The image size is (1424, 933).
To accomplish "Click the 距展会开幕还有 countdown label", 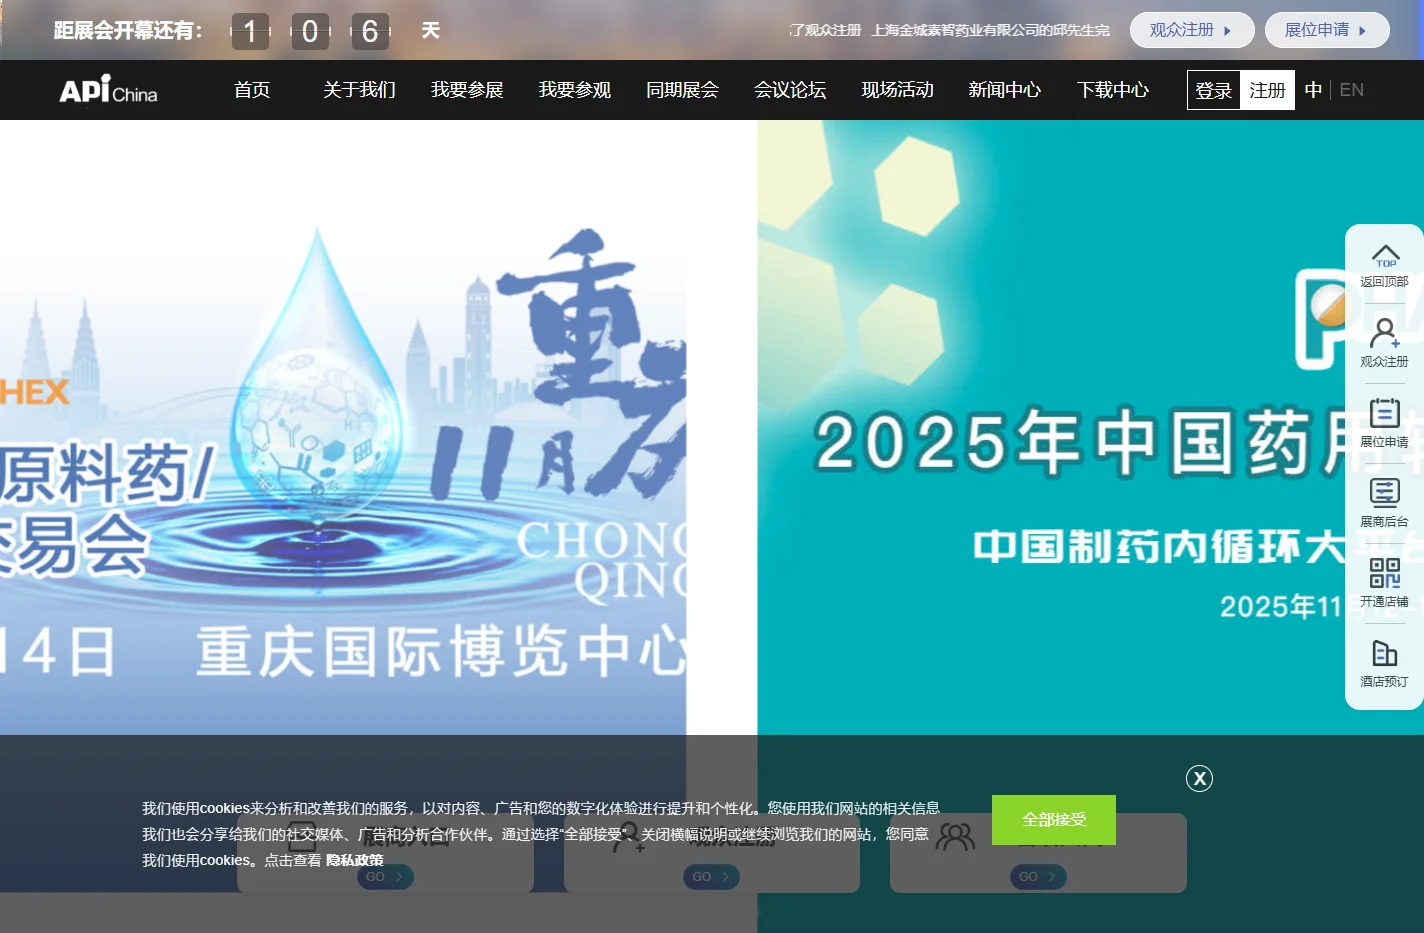I will [x=128, y=30].
